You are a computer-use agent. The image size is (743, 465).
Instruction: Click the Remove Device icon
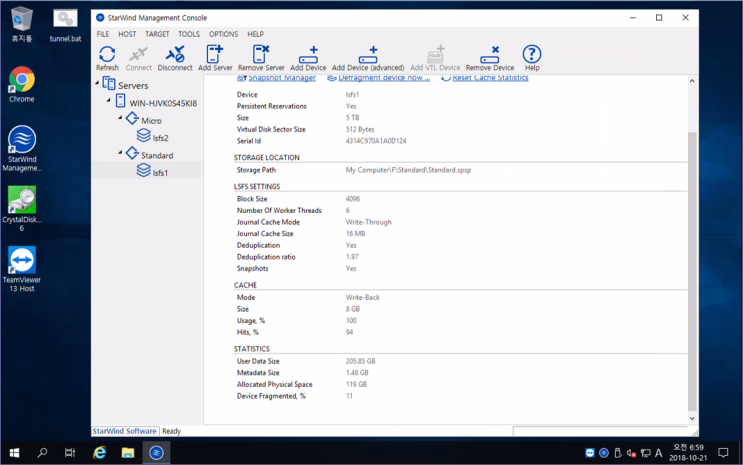click(489, 58)
